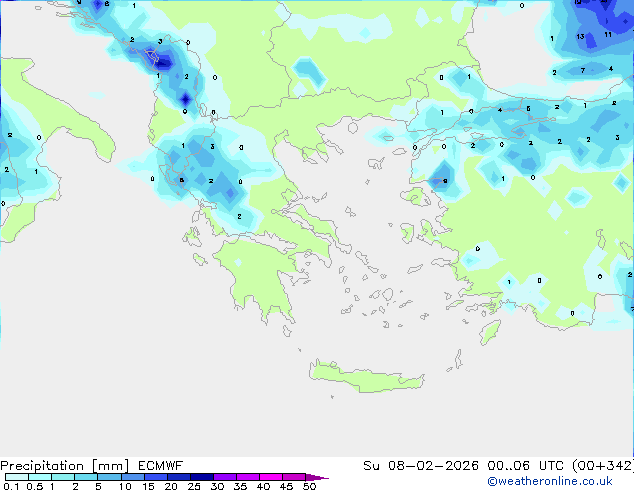Choose the 40–45 mm magenta legend swatch
Image resolution: width=634 pixels, height=490 pixels.
[x=271, y=477]
